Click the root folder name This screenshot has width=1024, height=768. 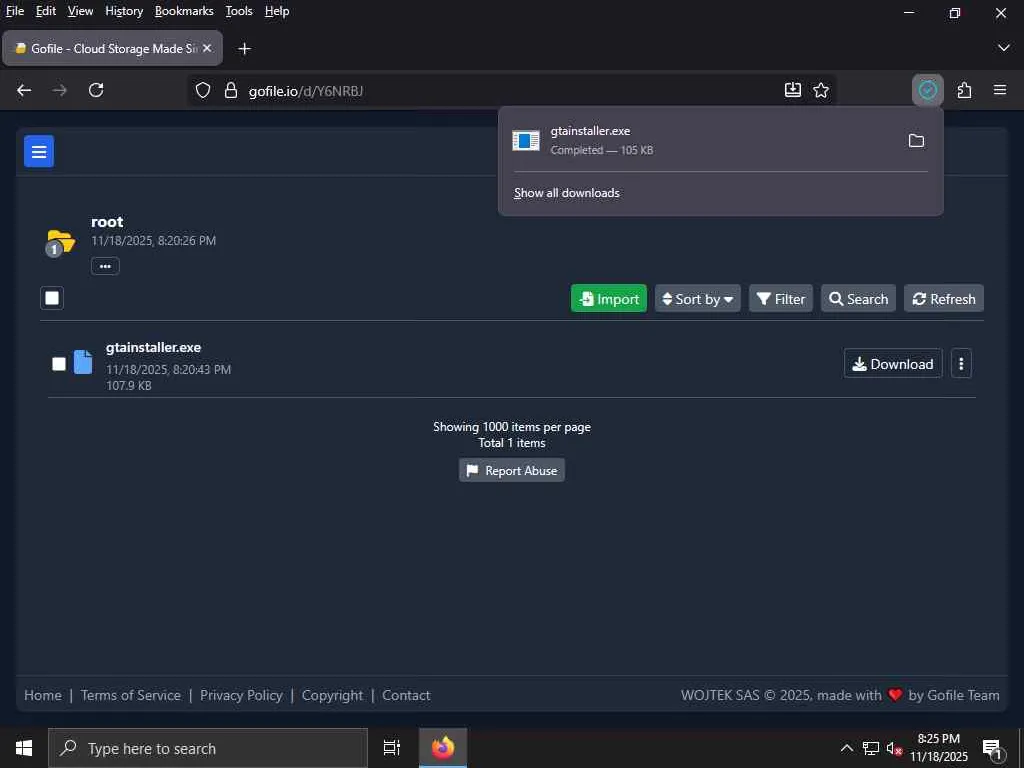click(x=107, y=222)
